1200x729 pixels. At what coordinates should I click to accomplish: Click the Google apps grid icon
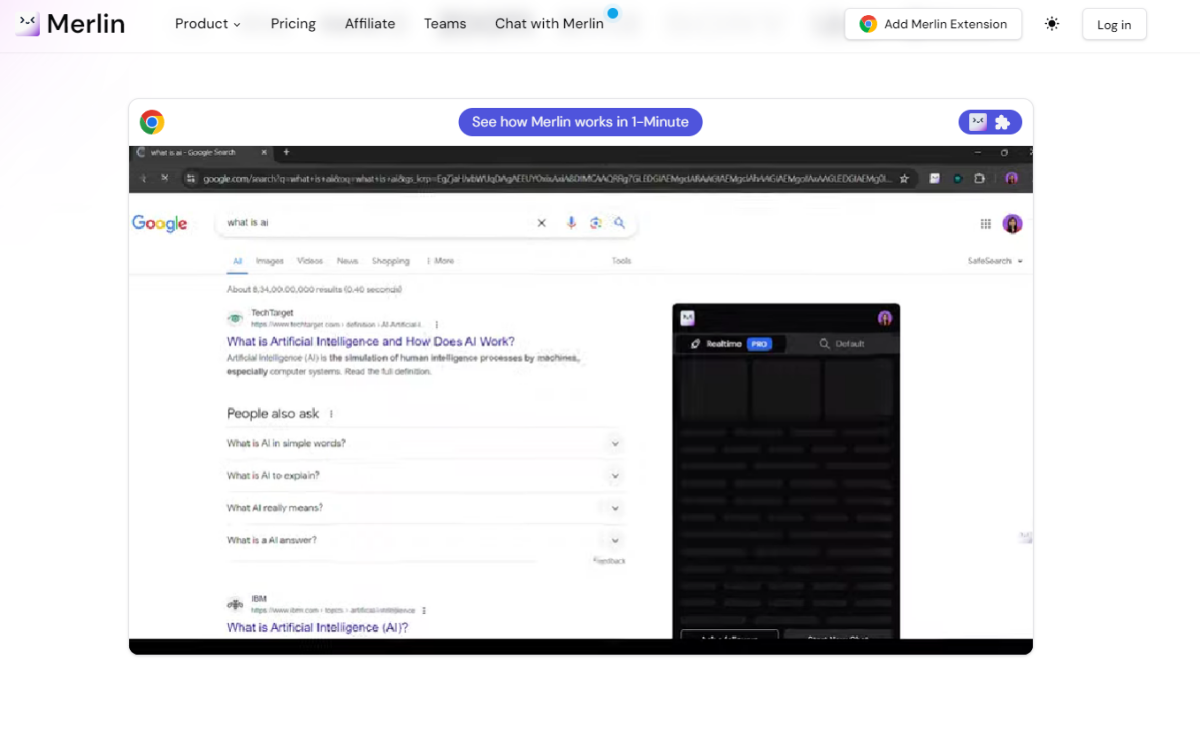pyautogui.click(x=986, y=224)
